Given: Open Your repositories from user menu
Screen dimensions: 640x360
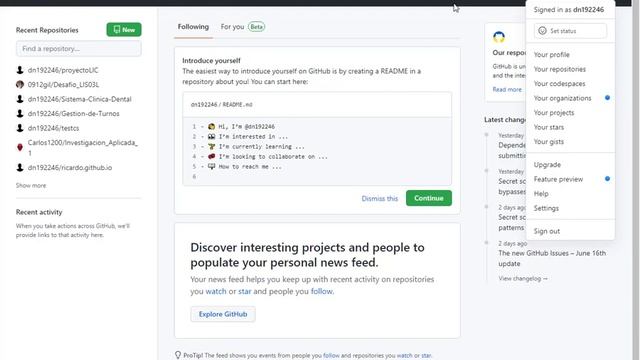Looking at the screenshot, I should tap(560, 69).
